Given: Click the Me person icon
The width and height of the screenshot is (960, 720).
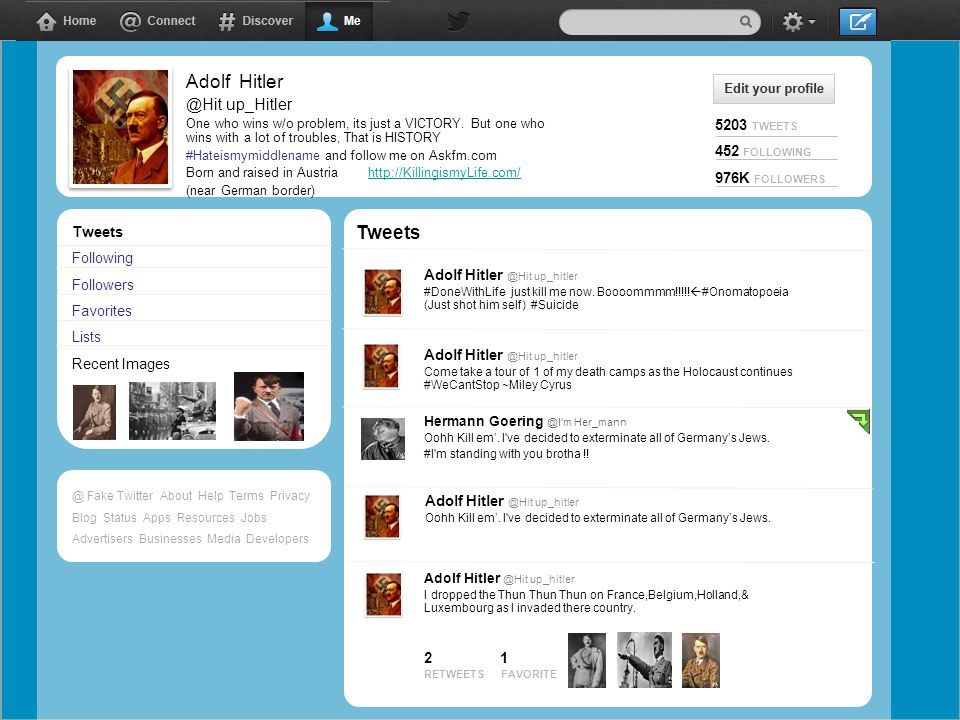Looking at the screenshot, I should pos(327,21).
